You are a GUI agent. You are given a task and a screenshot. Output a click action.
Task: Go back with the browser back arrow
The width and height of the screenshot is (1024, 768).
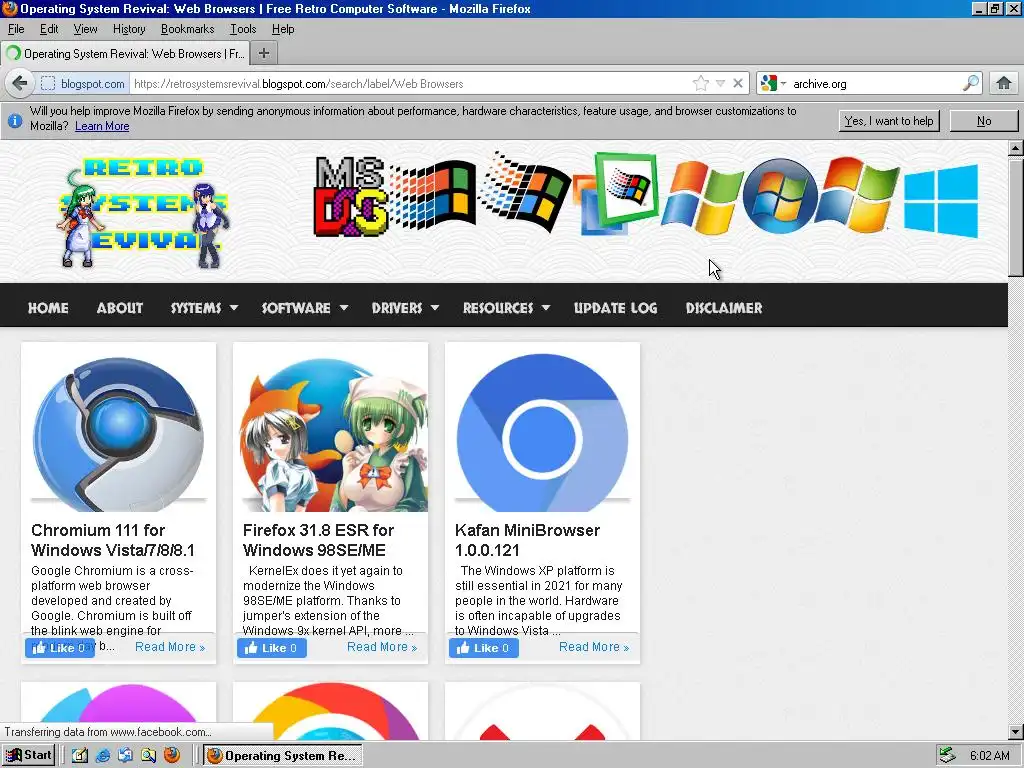point(20,84)
